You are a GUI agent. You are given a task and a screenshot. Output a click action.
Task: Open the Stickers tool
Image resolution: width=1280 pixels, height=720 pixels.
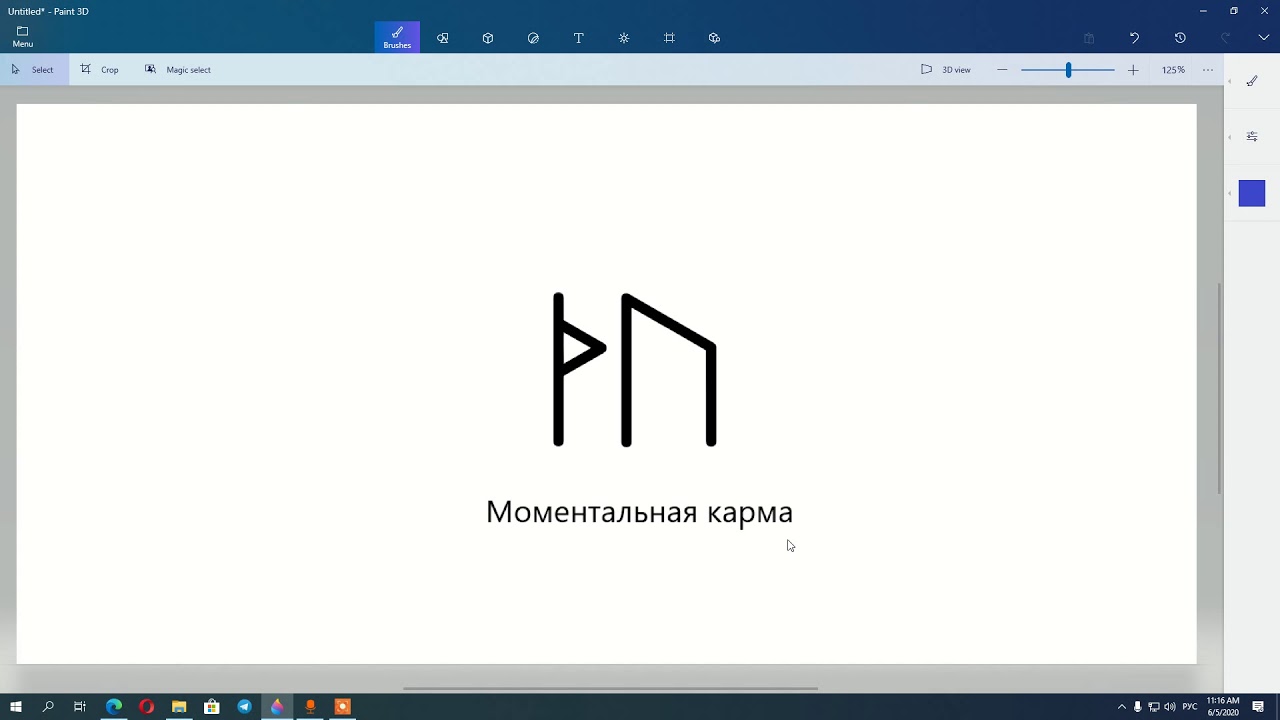(533, 38)
